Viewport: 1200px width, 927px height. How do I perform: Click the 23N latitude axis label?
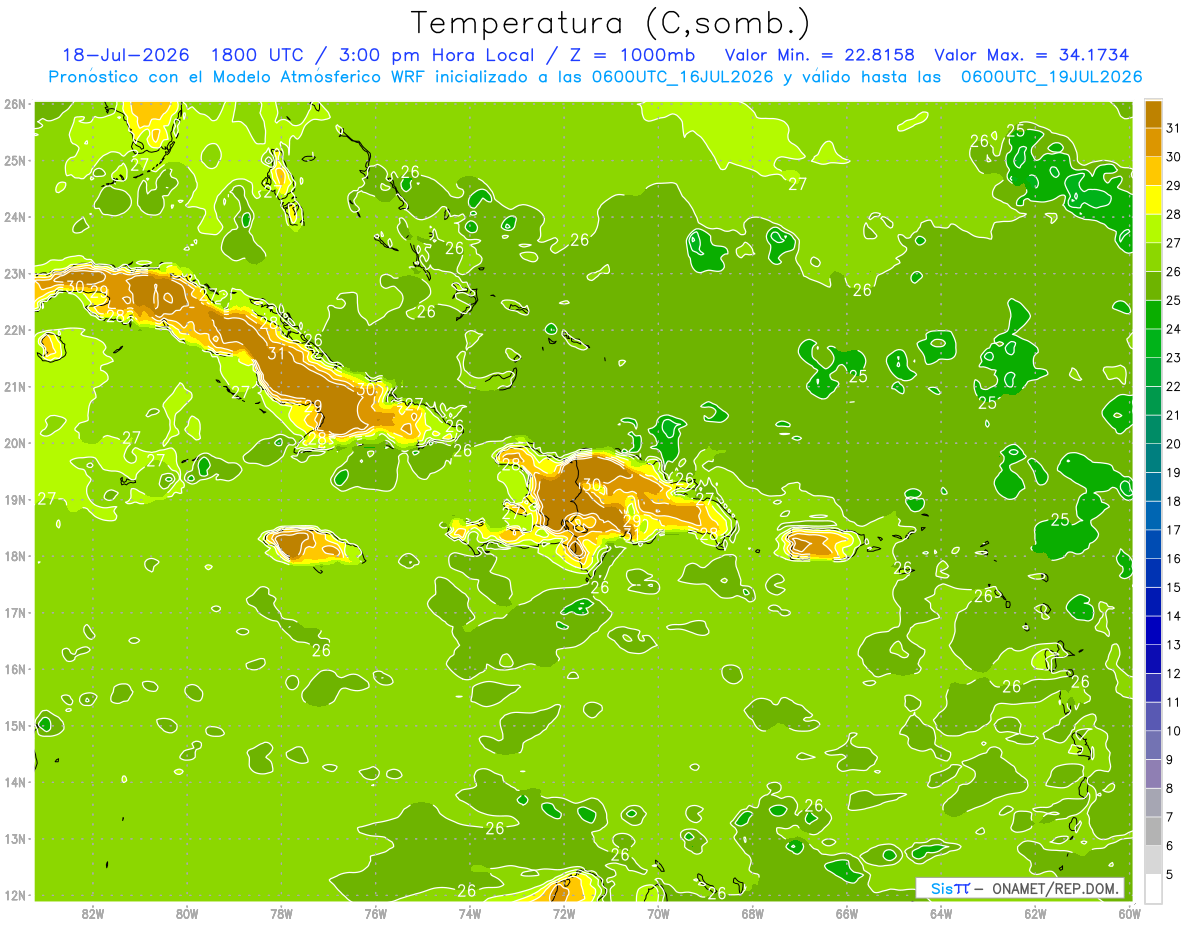click(x=15, y=273)
